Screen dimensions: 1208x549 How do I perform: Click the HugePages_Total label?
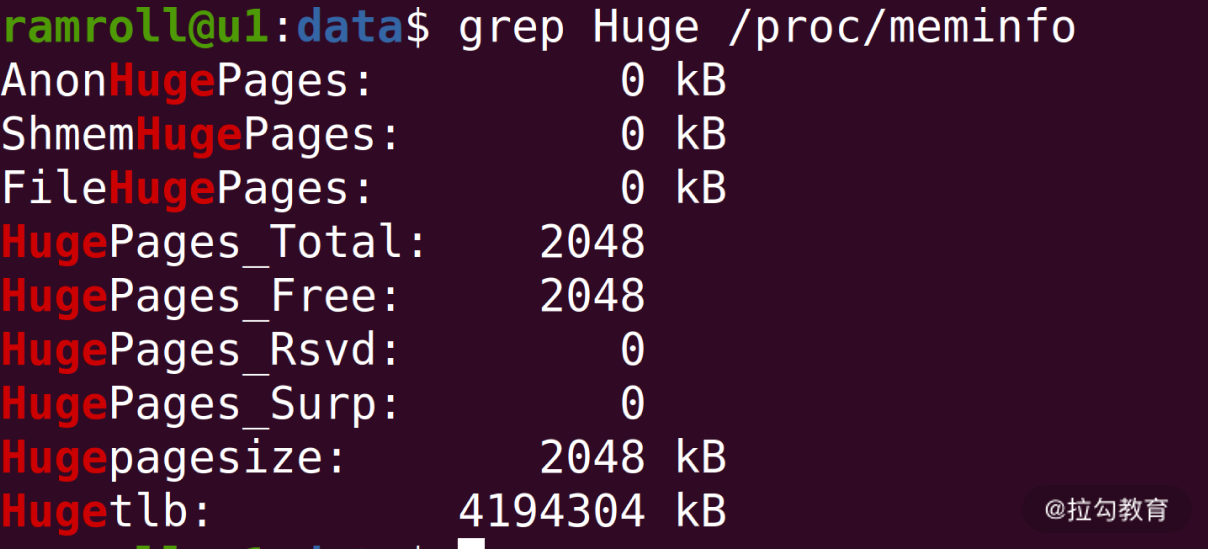click(x=214, y=243)
